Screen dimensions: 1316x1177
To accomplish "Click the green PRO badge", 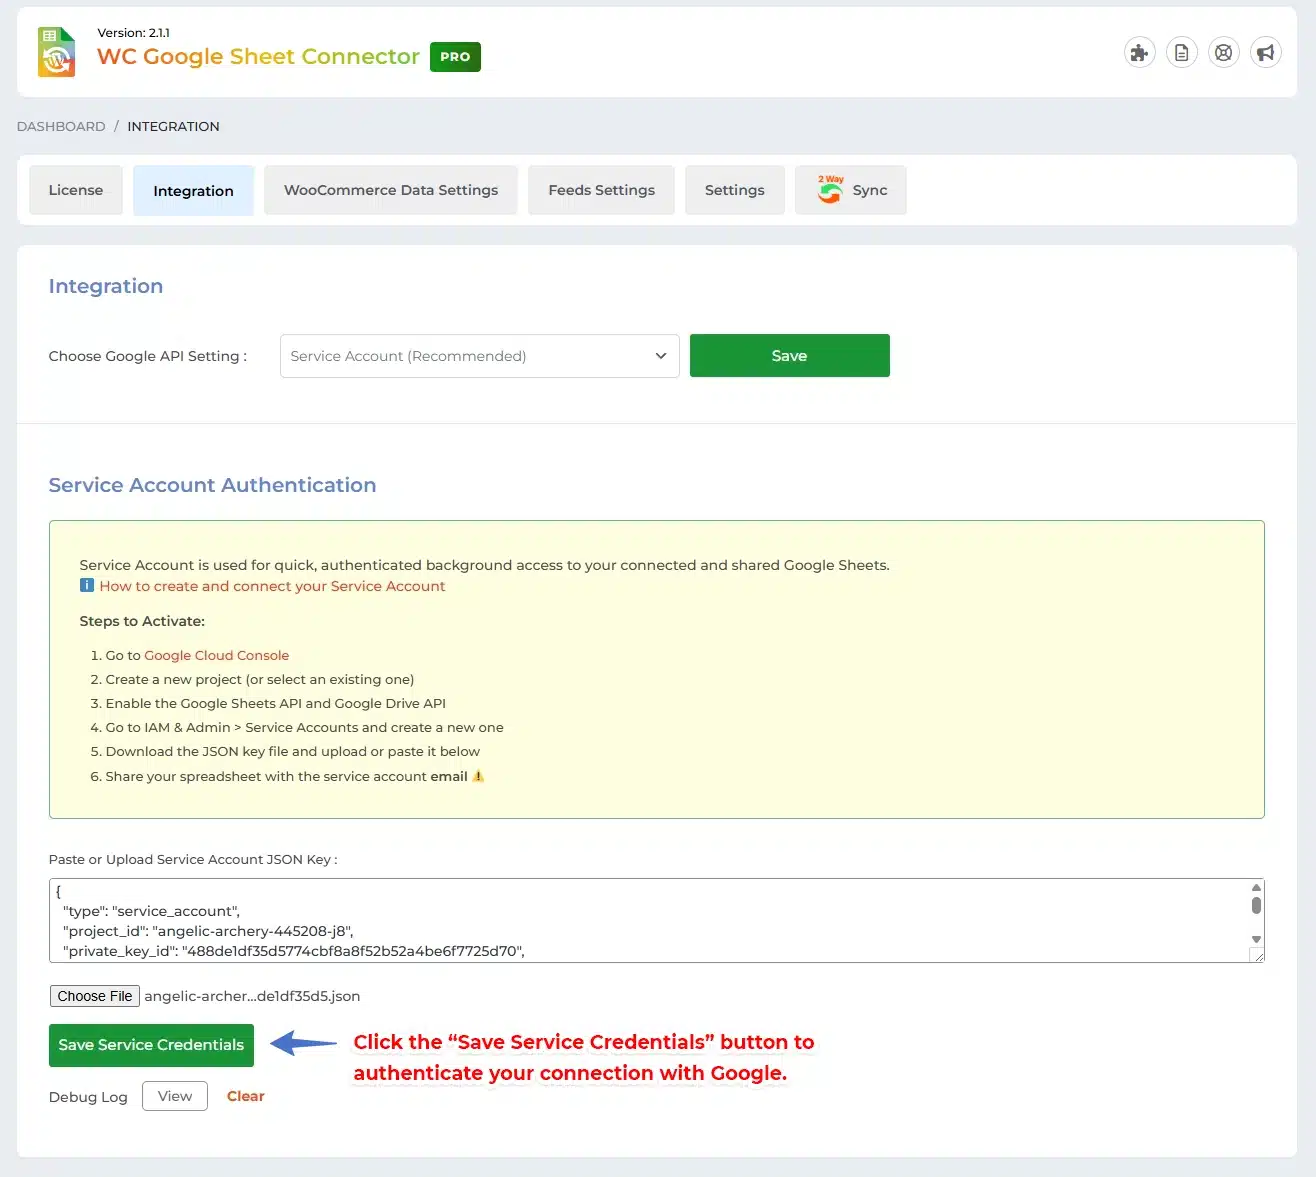I will point(455,57).
